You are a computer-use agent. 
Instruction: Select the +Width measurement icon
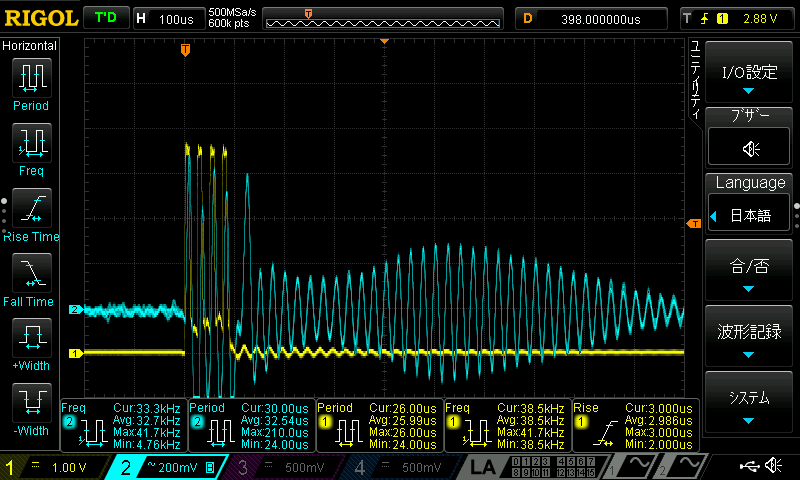coord(31,340)
